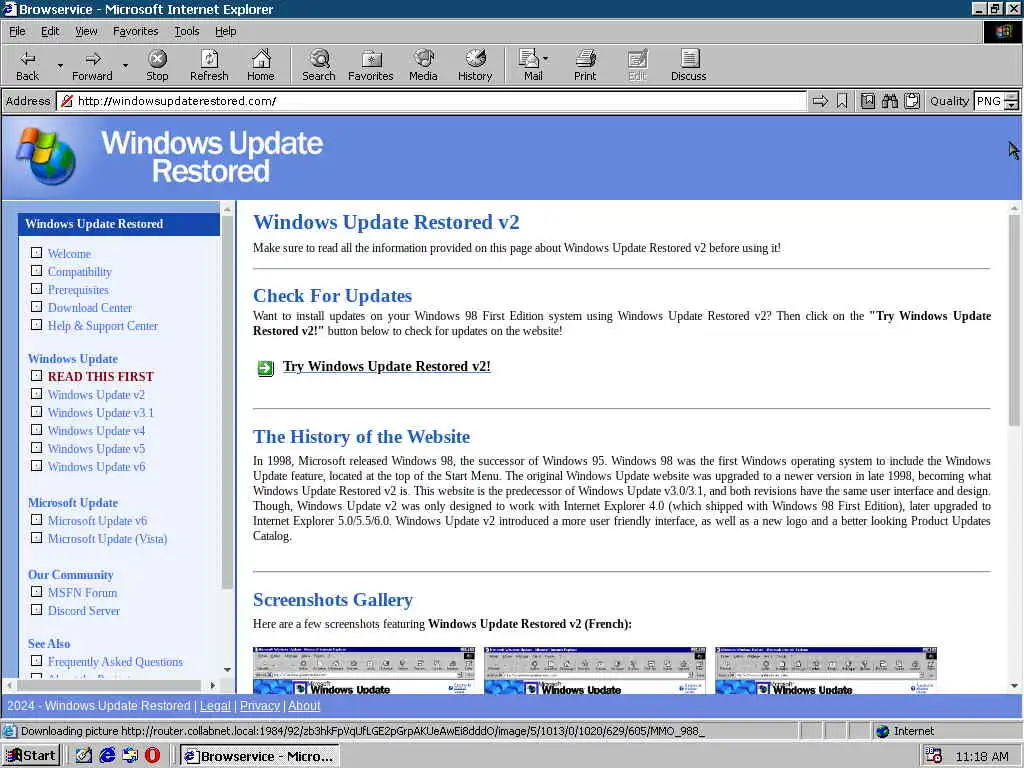Launch Opera from the quick launch bar
The image size is (1024, 768).
pos(152,756)
